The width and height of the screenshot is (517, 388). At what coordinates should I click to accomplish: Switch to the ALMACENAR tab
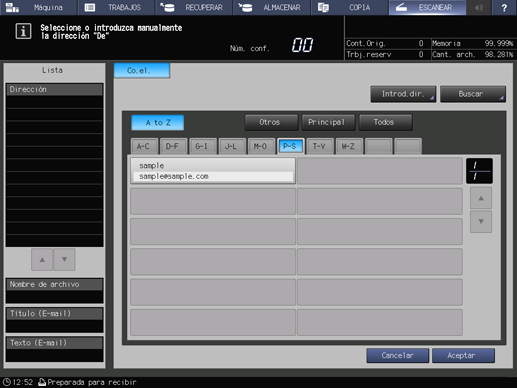272,7
